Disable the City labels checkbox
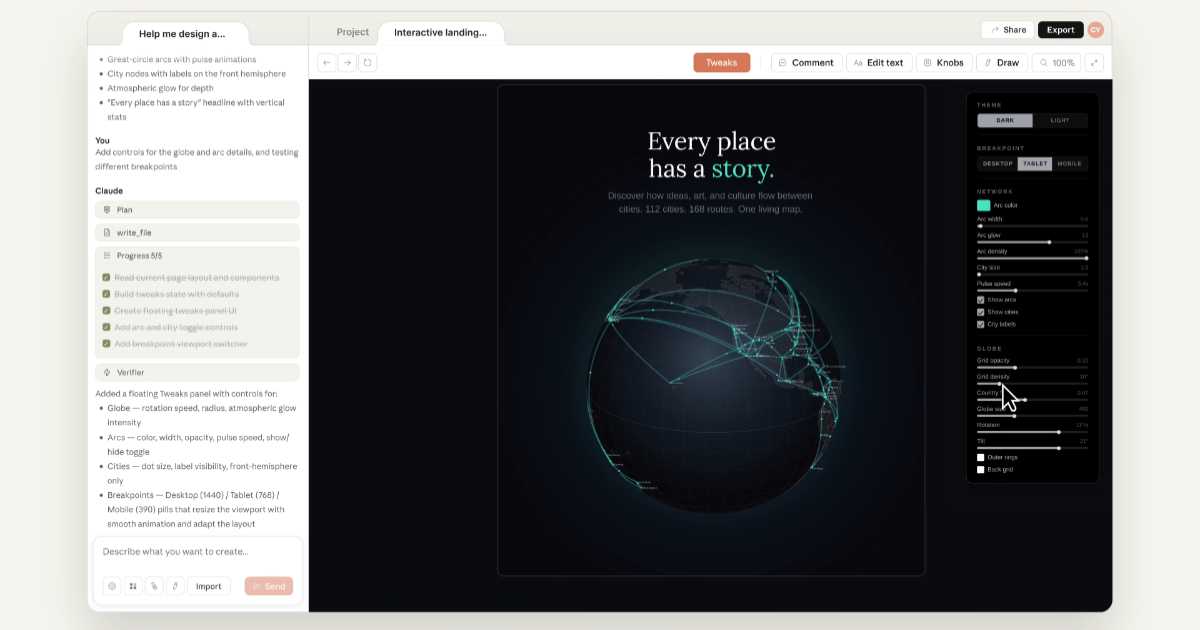 pyautogui.click(x=981, y=324)
